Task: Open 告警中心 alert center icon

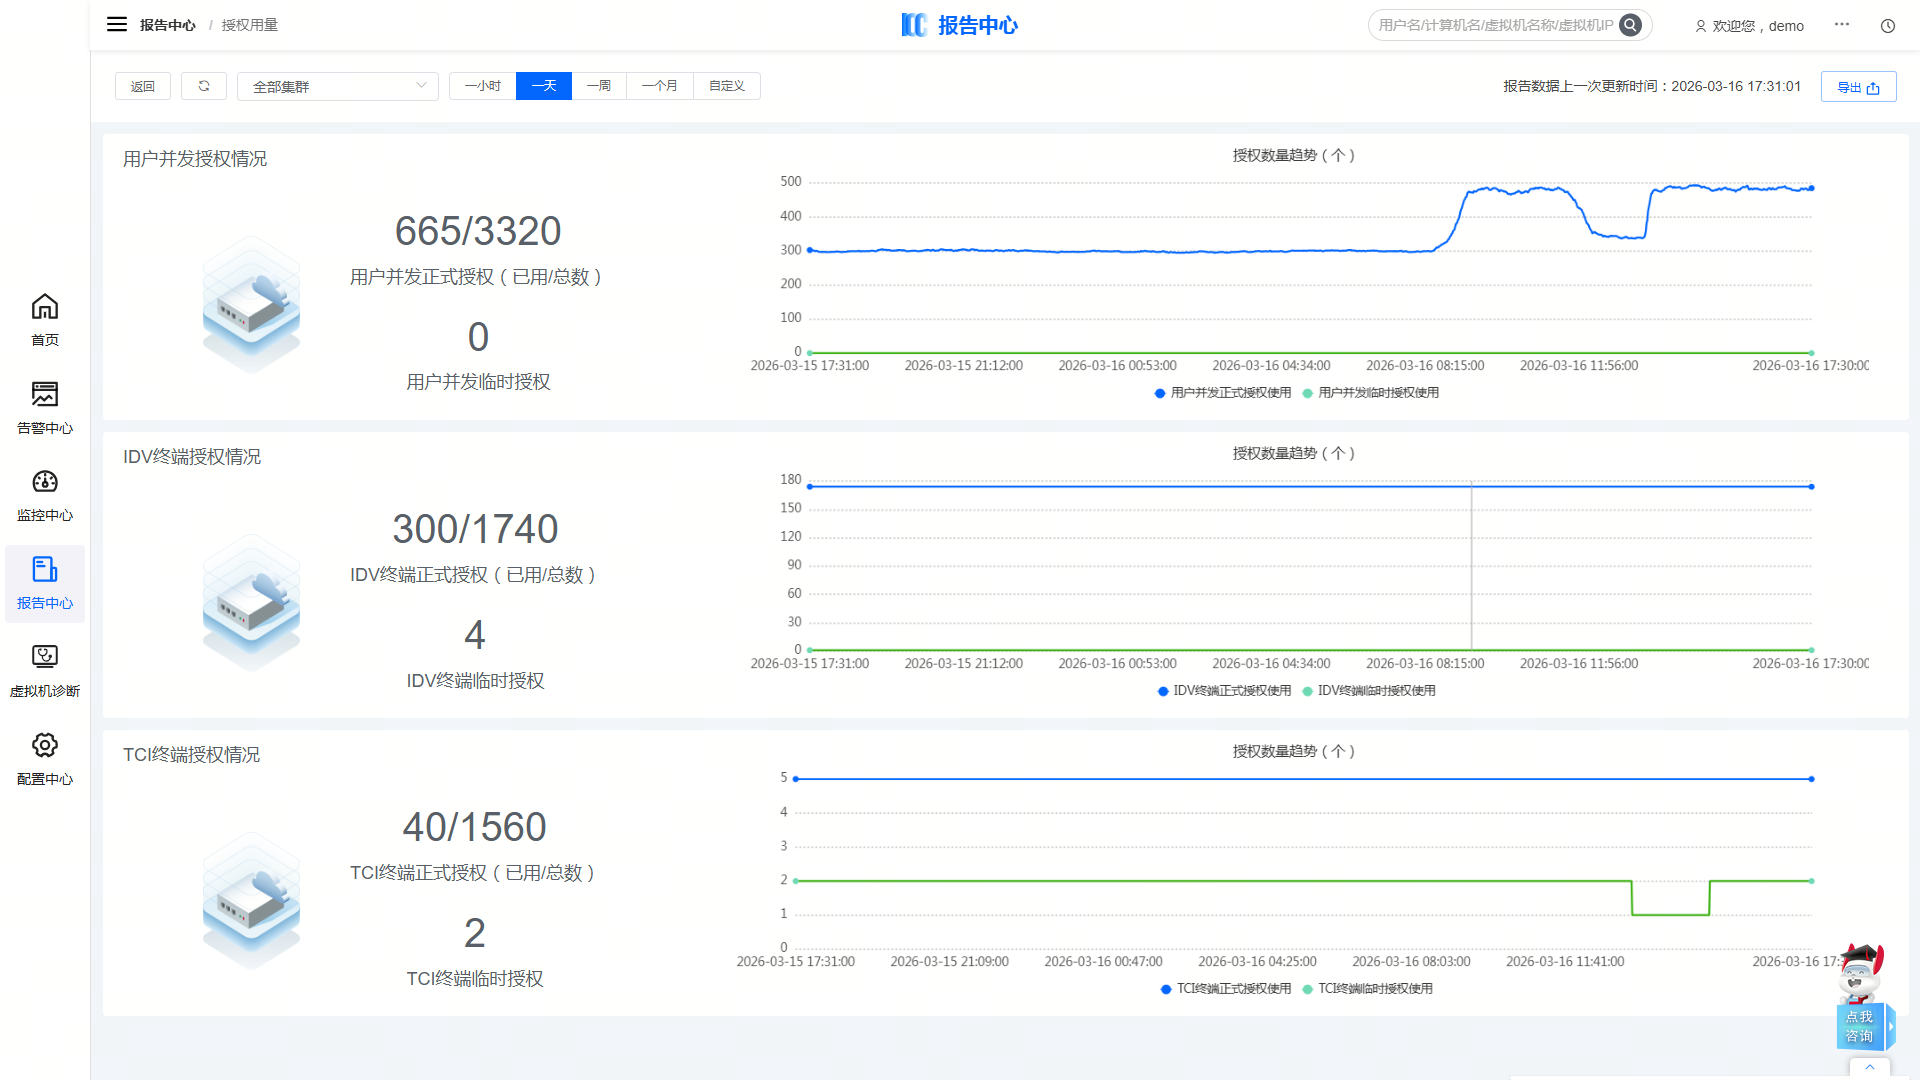Action: (x=45, y=394)
